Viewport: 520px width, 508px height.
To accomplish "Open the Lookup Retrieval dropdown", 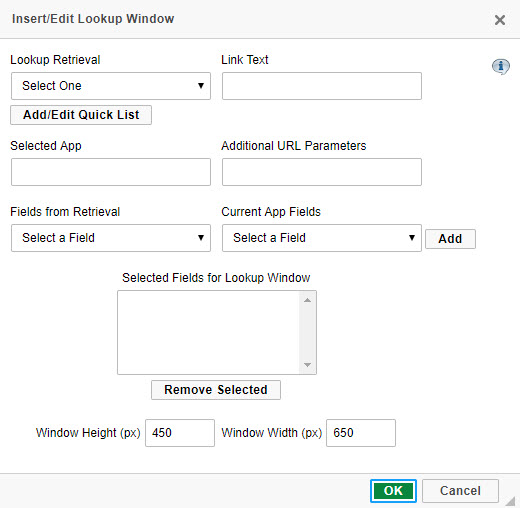I will (111, 86).
